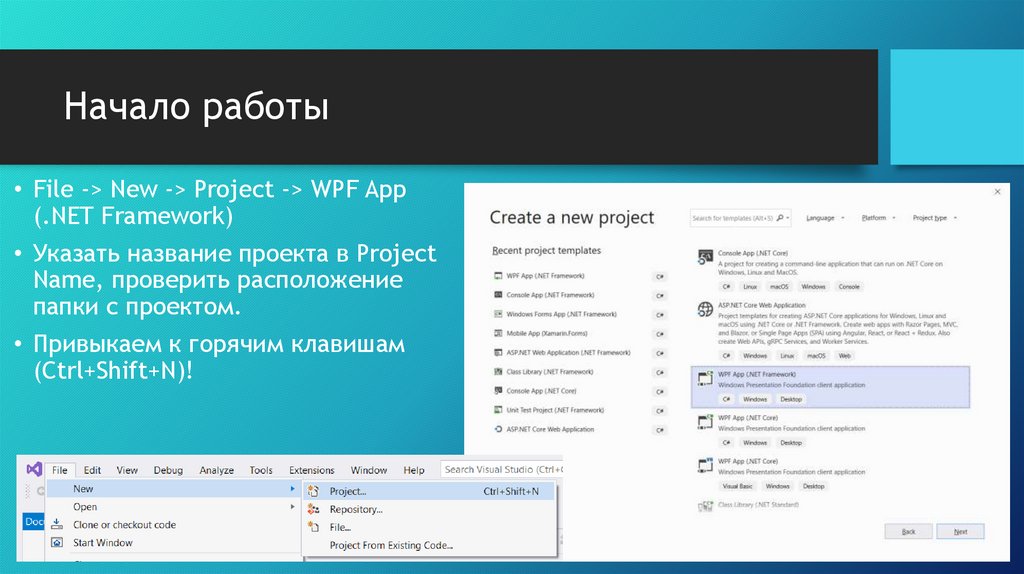Screen dimensions: 1024x574
Task: Choose New in the File menu
Action: click(x=173, y=488)
